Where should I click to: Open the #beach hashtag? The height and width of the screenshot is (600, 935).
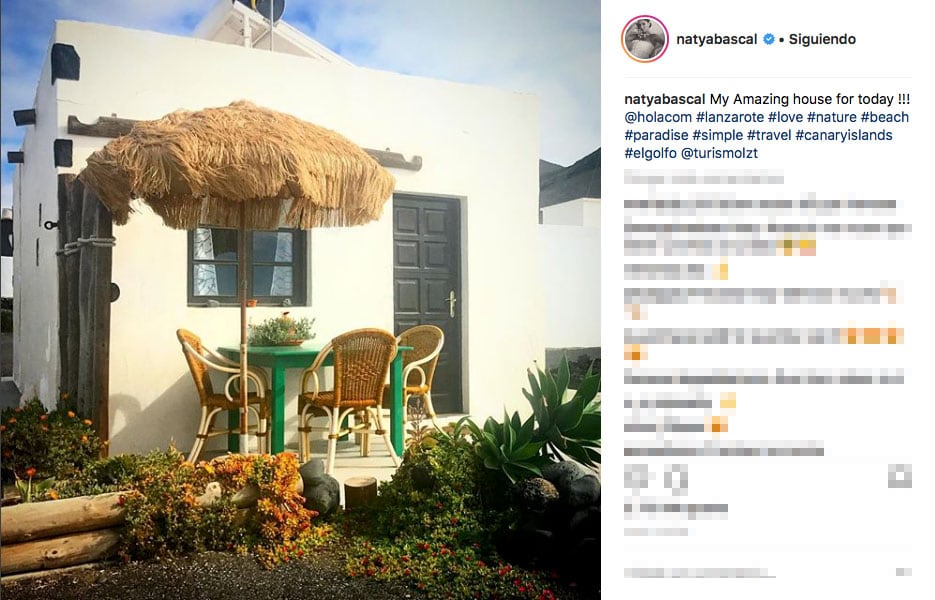click(885, 117)
